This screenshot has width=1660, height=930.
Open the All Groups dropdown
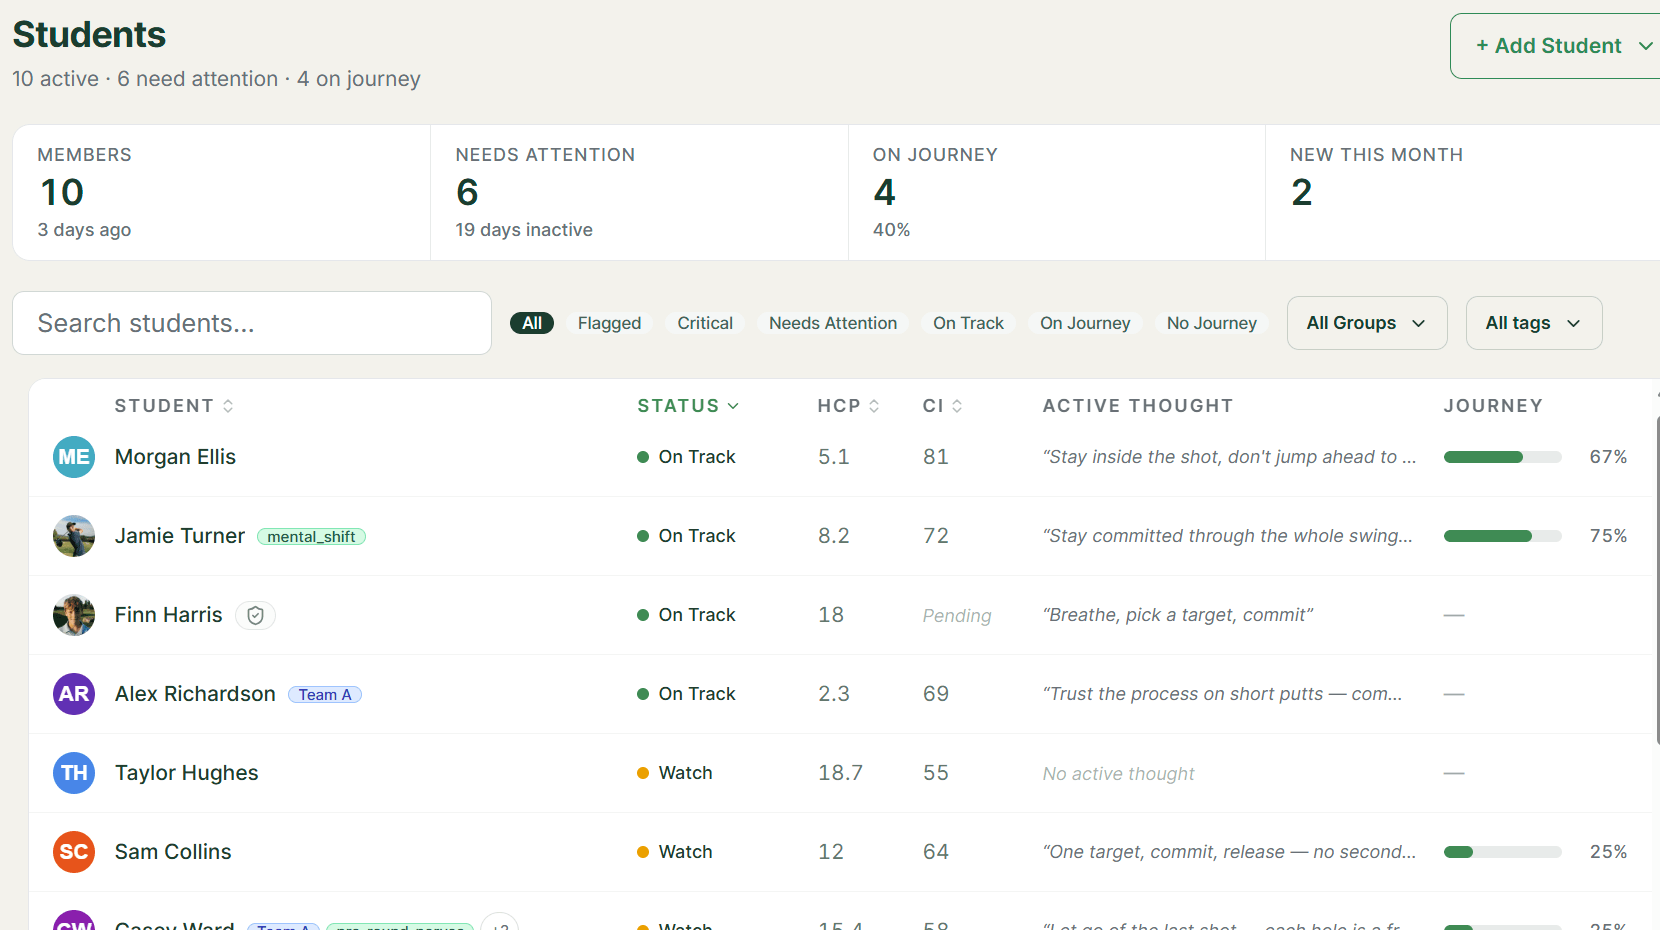click(x=1367, y=323)
